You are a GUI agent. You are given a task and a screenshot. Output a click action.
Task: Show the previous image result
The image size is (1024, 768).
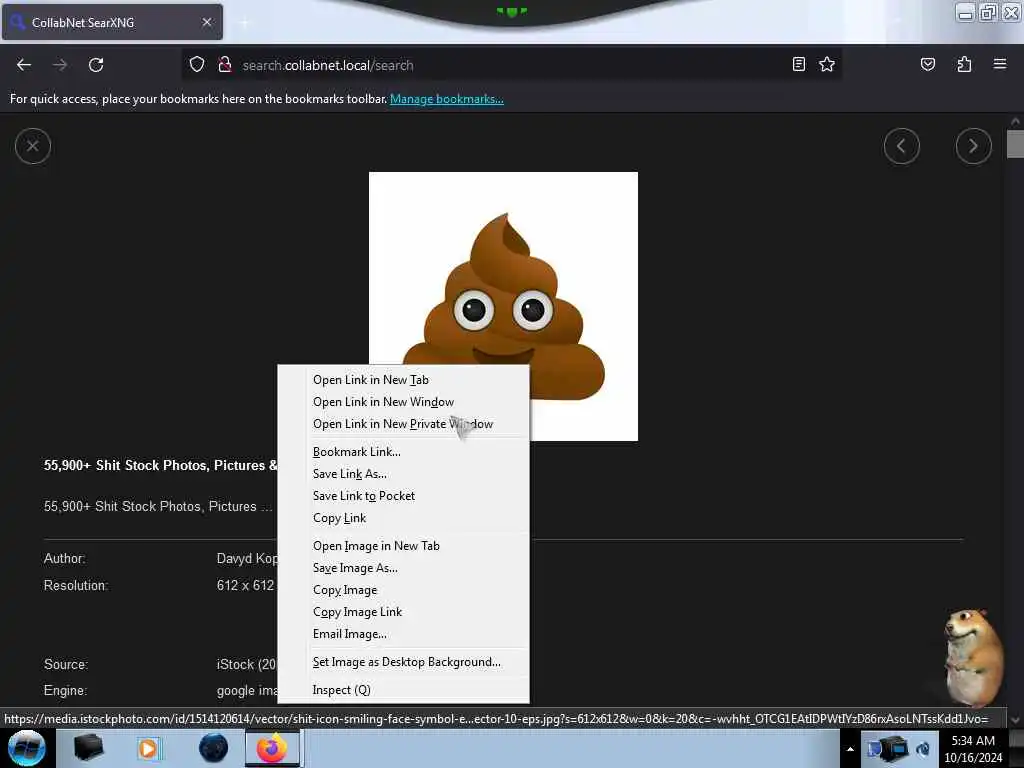pos(902,146)
